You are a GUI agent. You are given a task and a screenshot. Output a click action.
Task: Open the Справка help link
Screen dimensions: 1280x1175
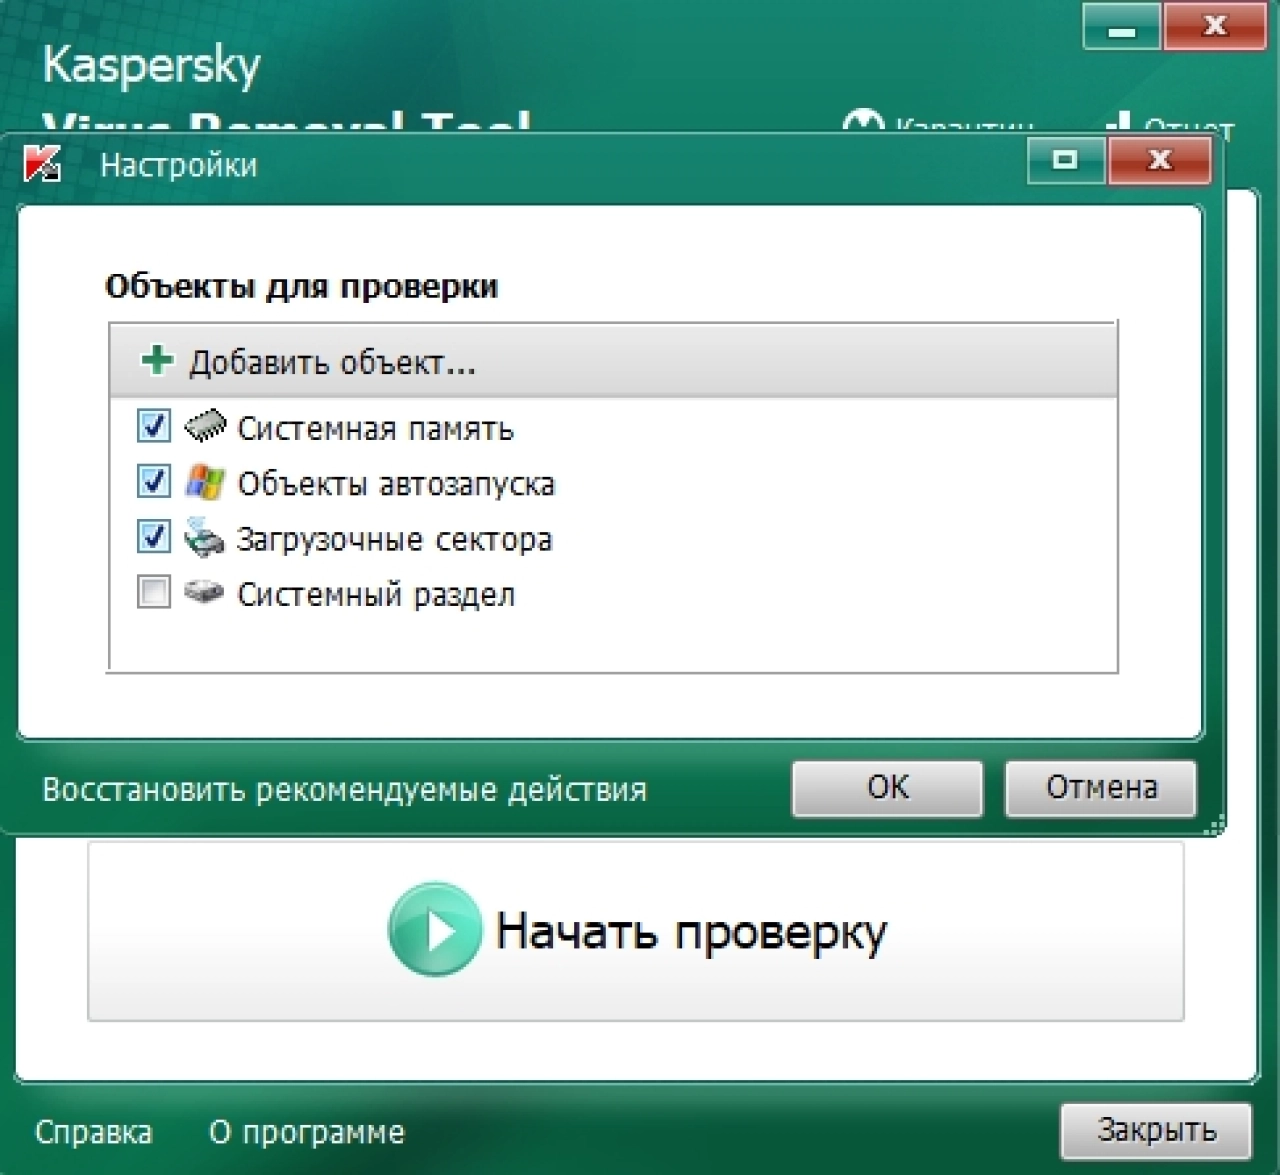[x=94, y=1133]
